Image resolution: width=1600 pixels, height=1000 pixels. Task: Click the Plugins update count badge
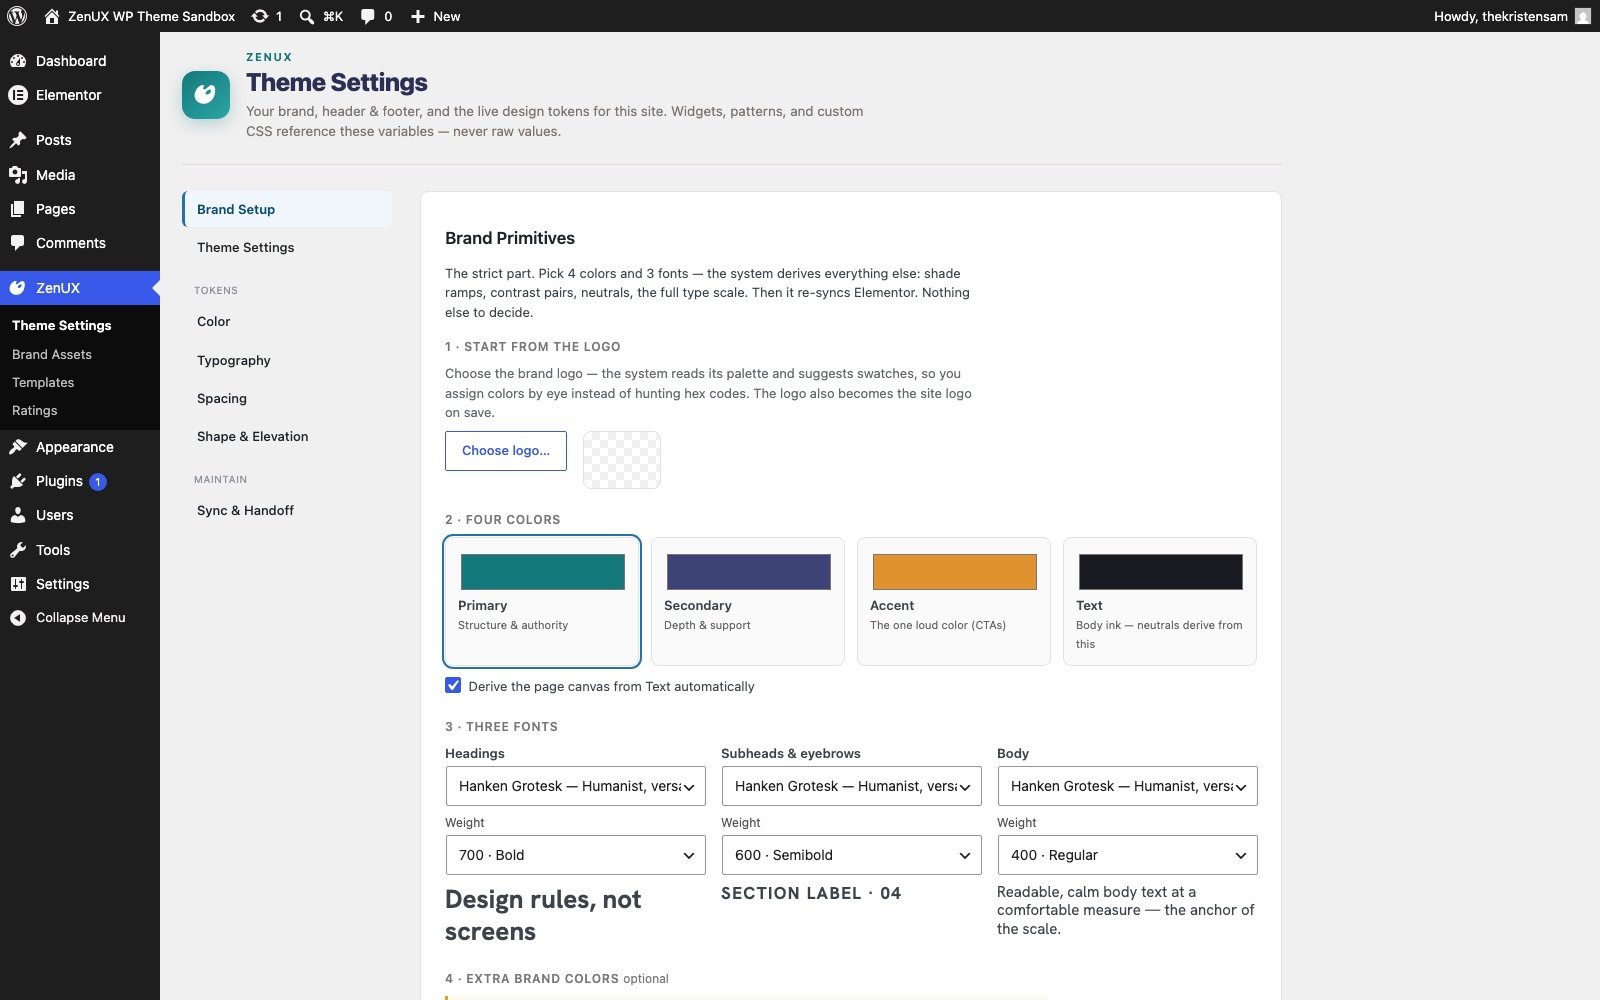(98, 482)
